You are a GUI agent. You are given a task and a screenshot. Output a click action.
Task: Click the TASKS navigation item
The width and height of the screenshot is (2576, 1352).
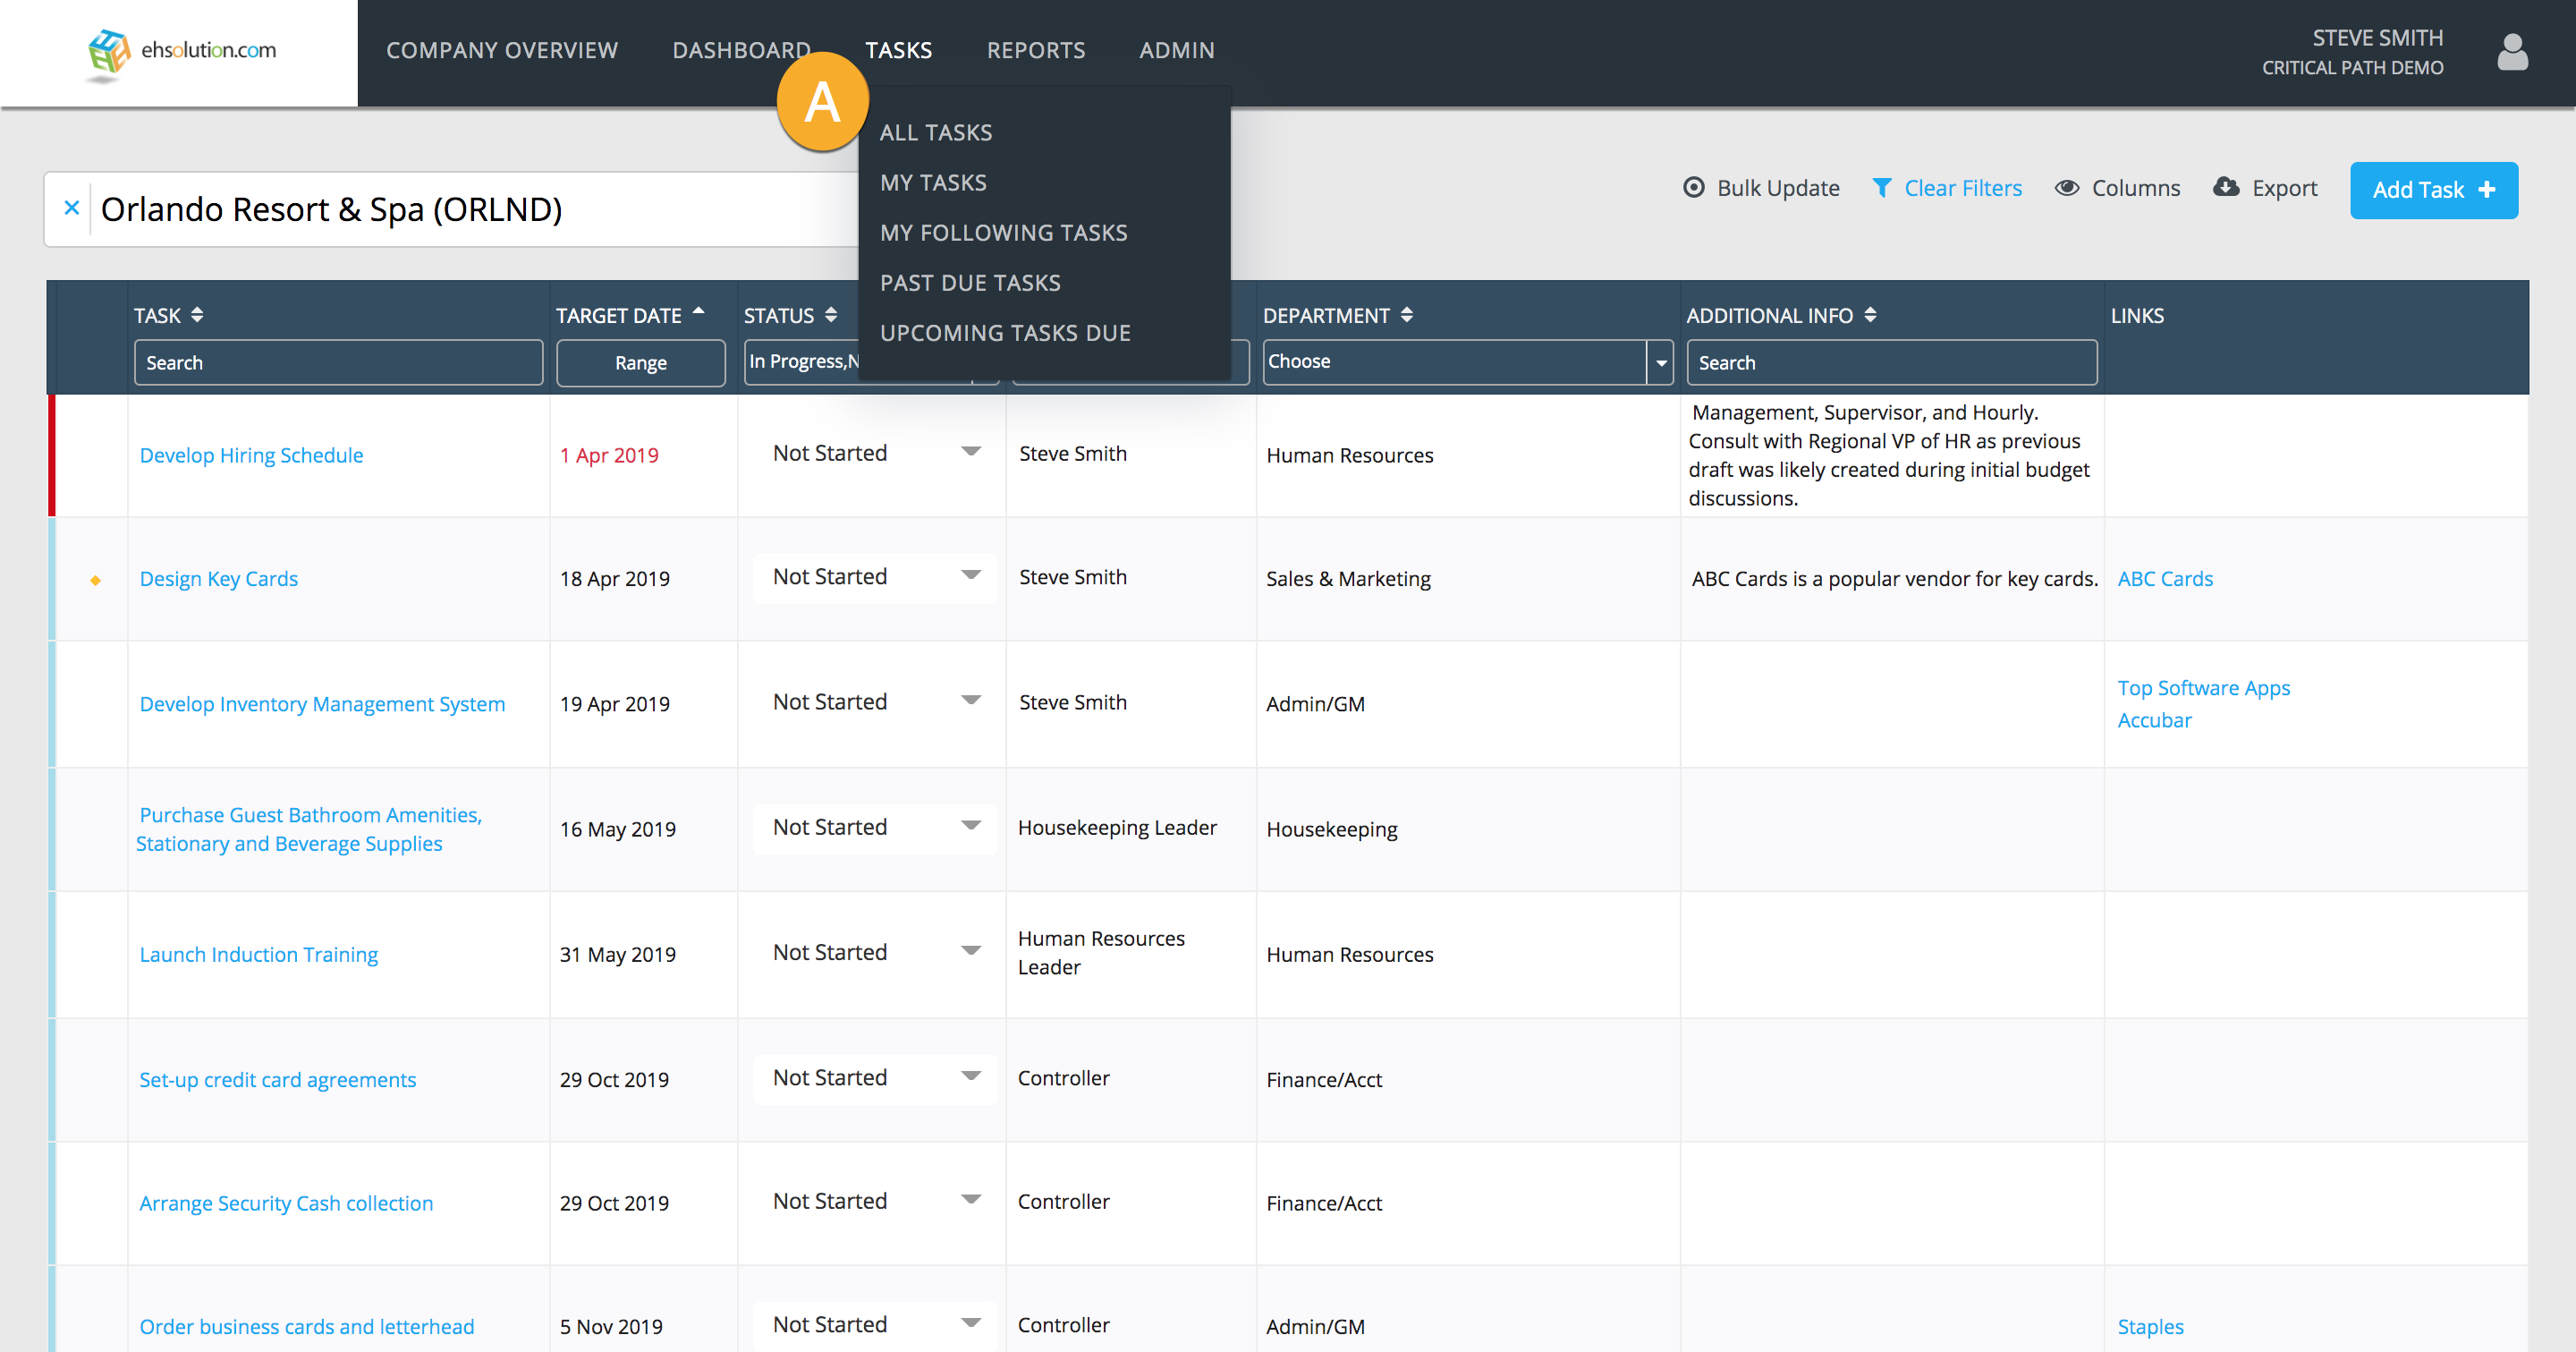coord(898,50)
